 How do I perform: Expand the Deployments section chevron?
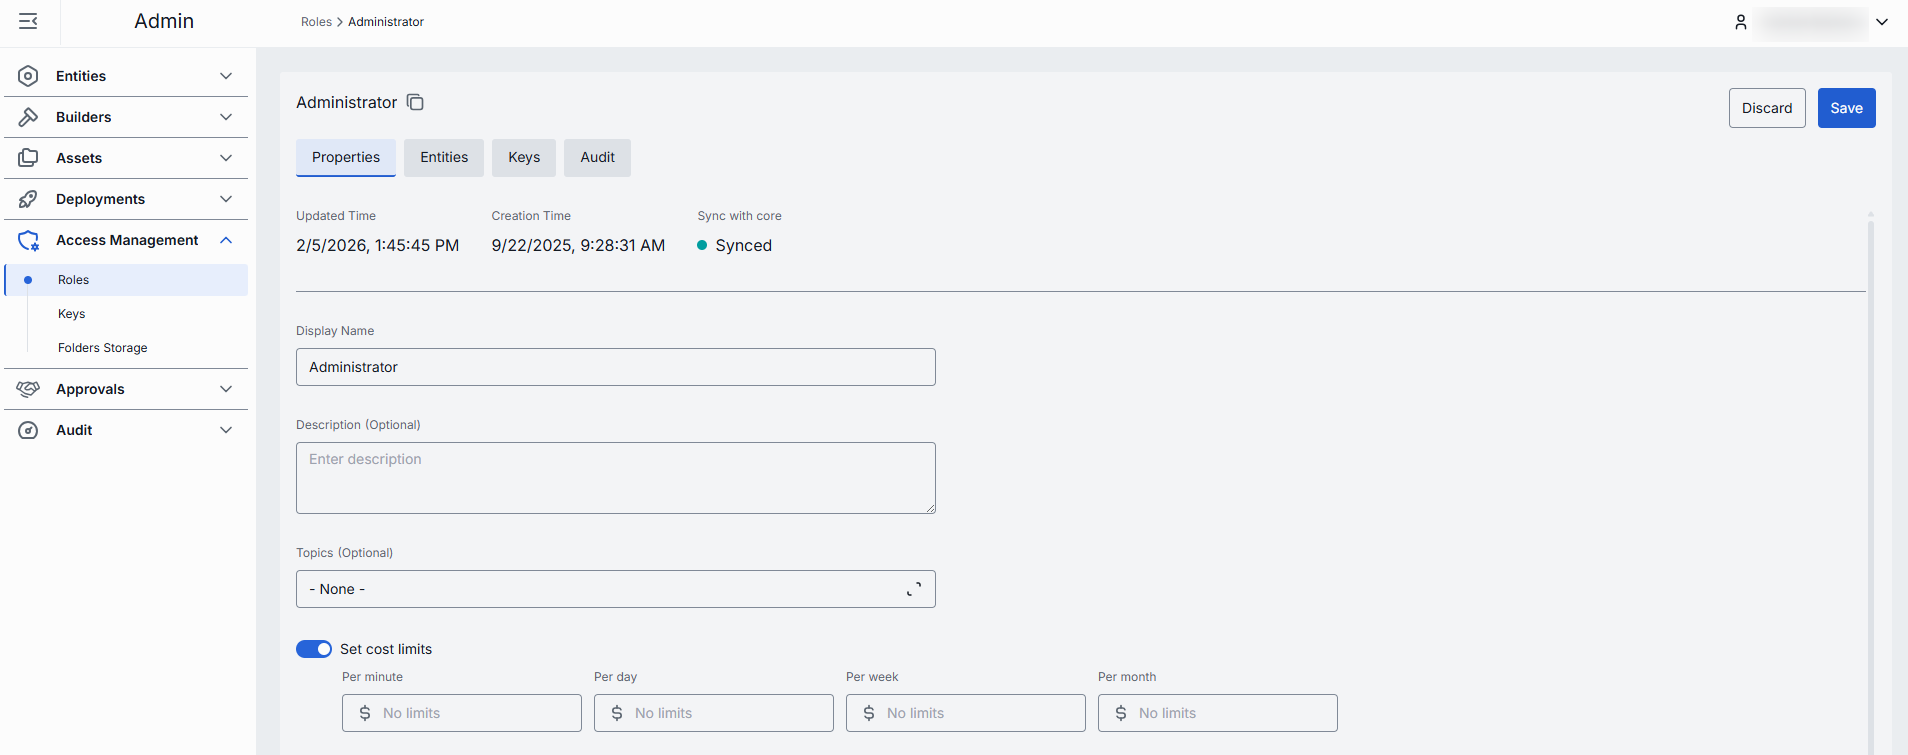pos(226,199)
